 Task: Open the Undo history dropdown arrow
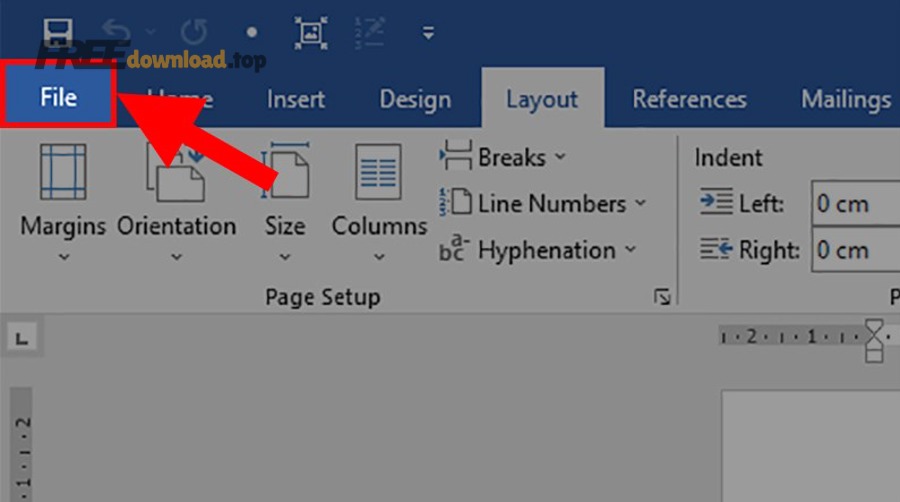pyautogui.click(x=150, y=32)
